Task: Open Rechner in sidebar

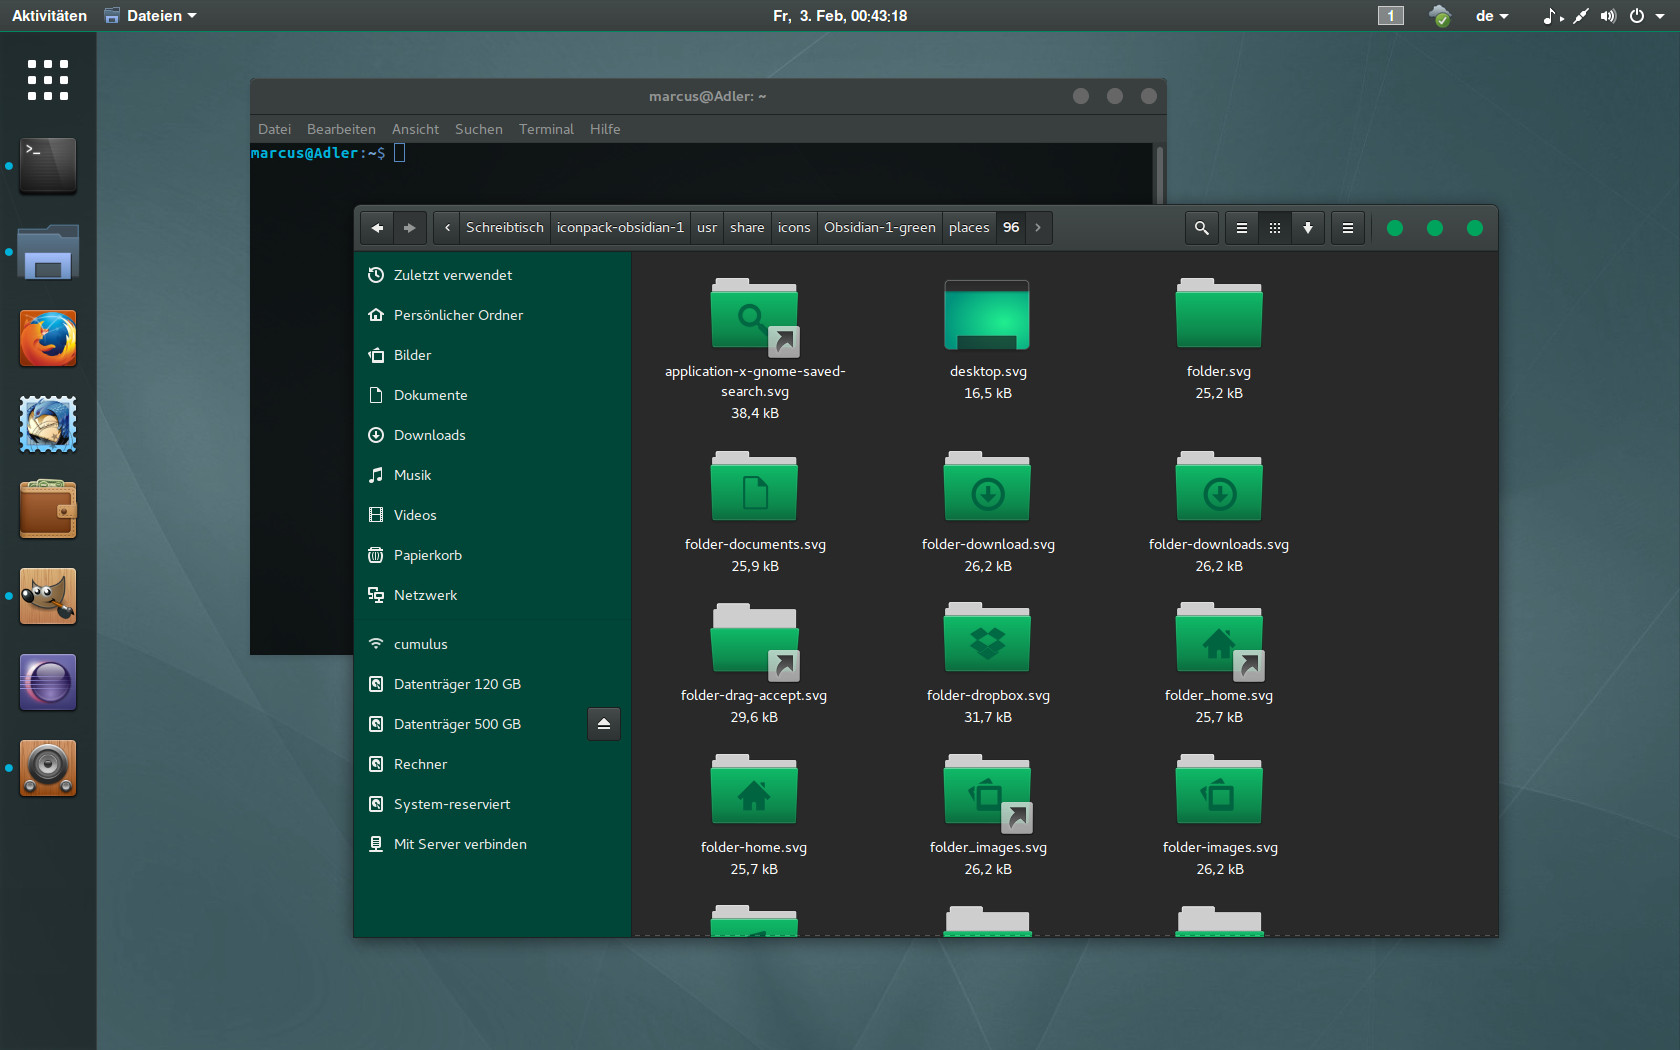Action: pyautogui.click(x=492, y=764)
